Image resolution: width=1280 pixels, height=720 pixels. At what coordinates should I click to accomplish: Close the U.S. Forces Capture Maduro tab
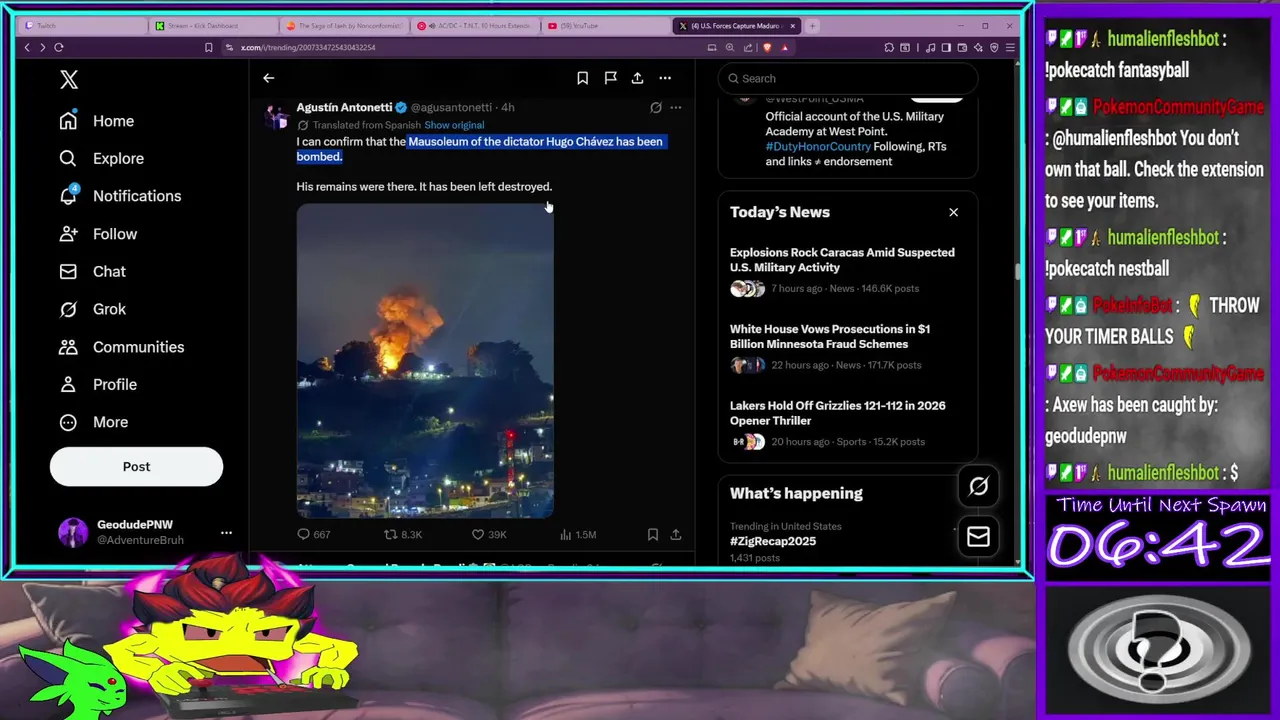point(793,26)
